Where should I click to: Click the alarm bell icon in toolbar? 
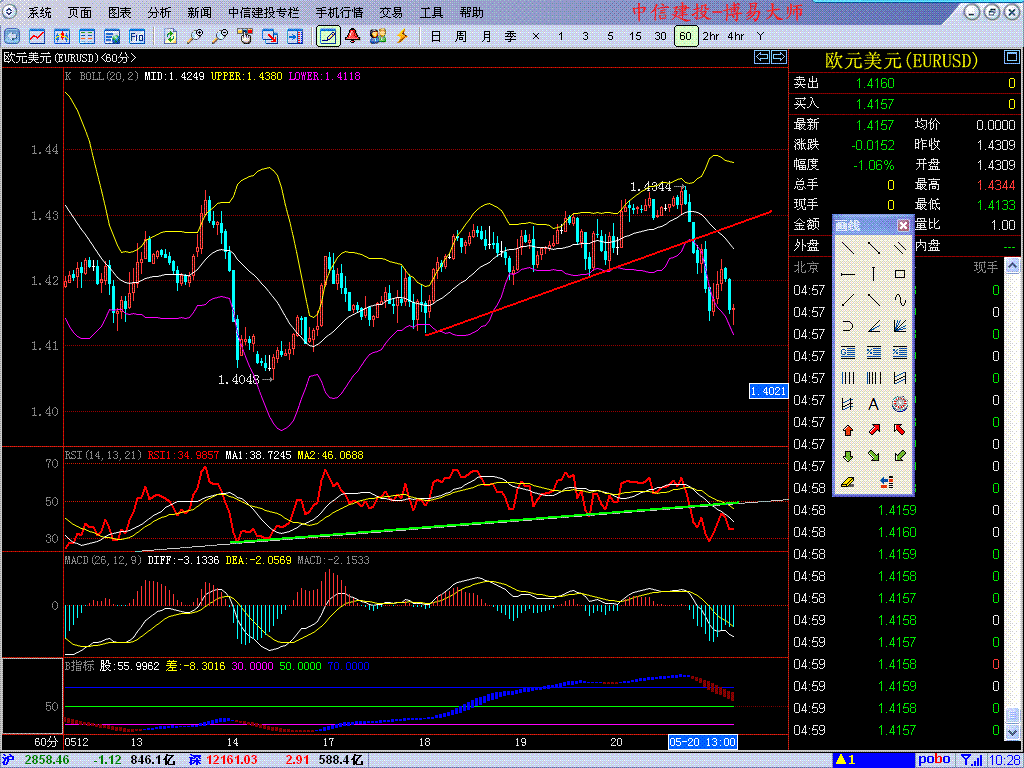click(352, 36)
